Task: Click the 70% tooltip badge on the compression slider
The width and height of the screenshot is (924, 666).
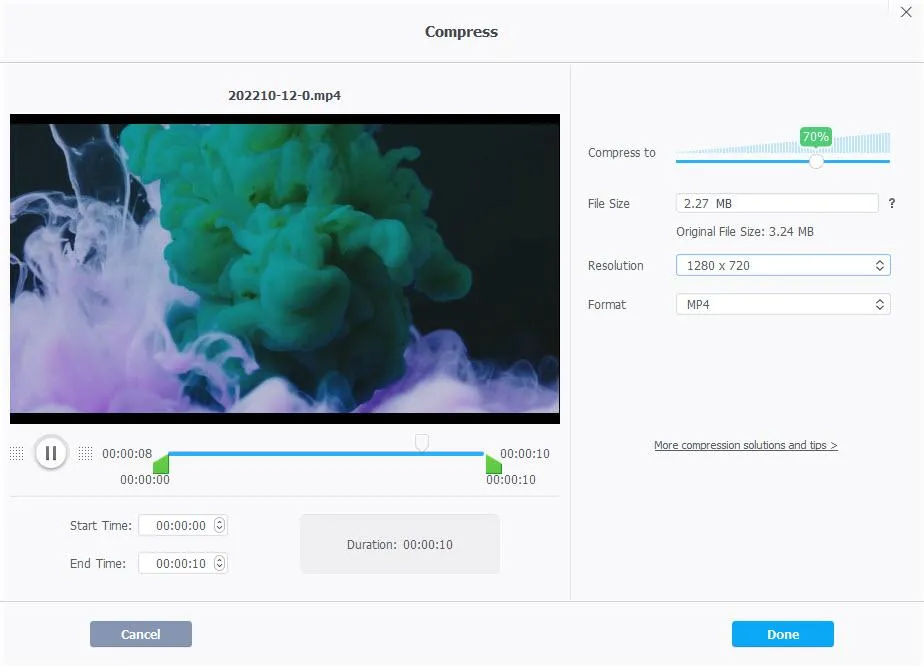Action: 814,136
